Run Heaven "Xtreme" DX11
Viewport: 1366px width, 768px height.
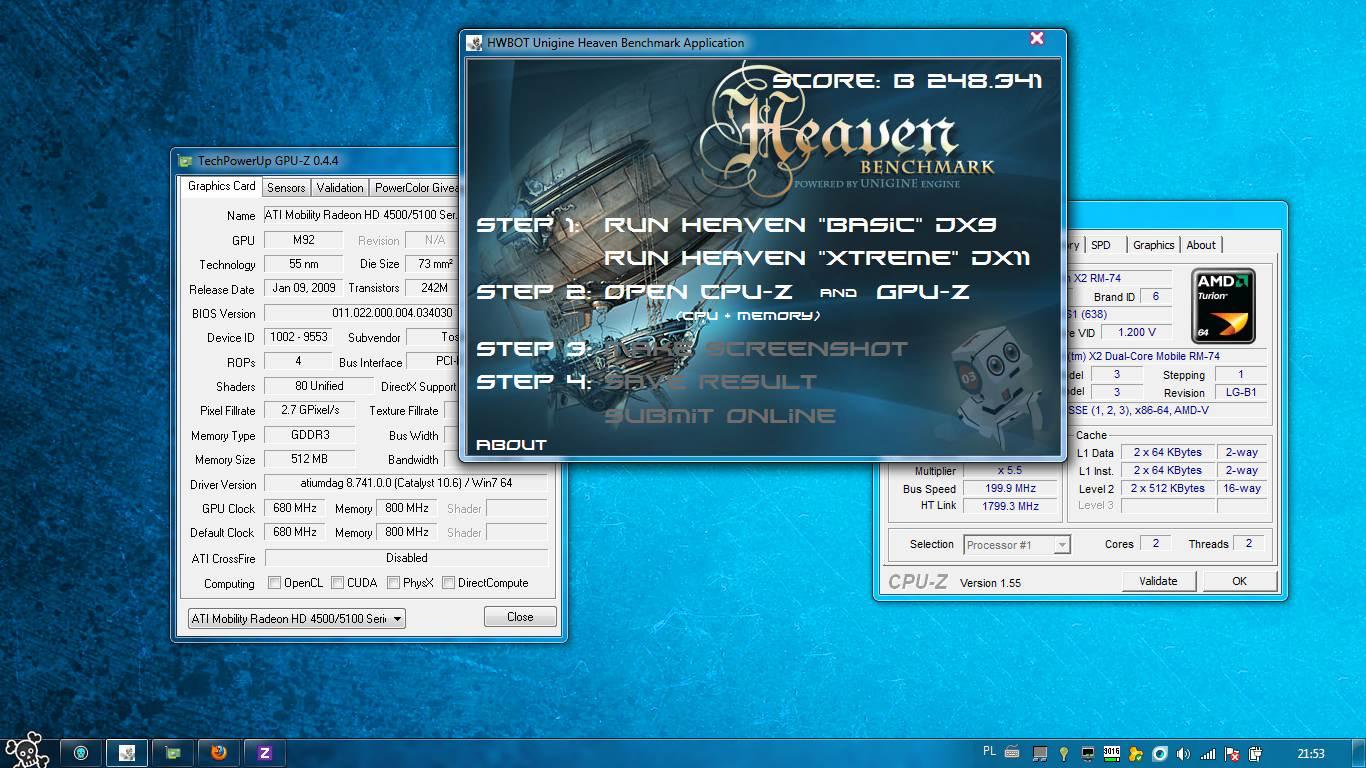(x=817, y=258)
